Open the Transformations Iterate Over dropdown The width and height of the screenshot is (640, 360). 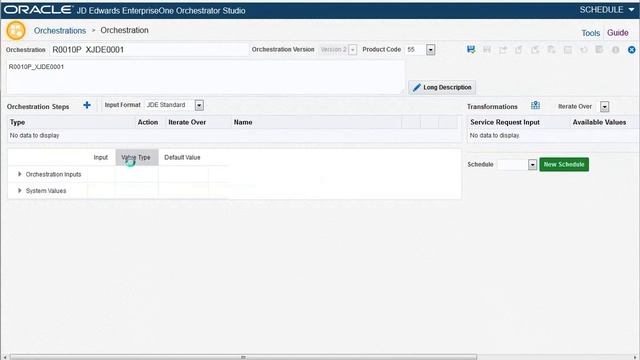[604, 107]
